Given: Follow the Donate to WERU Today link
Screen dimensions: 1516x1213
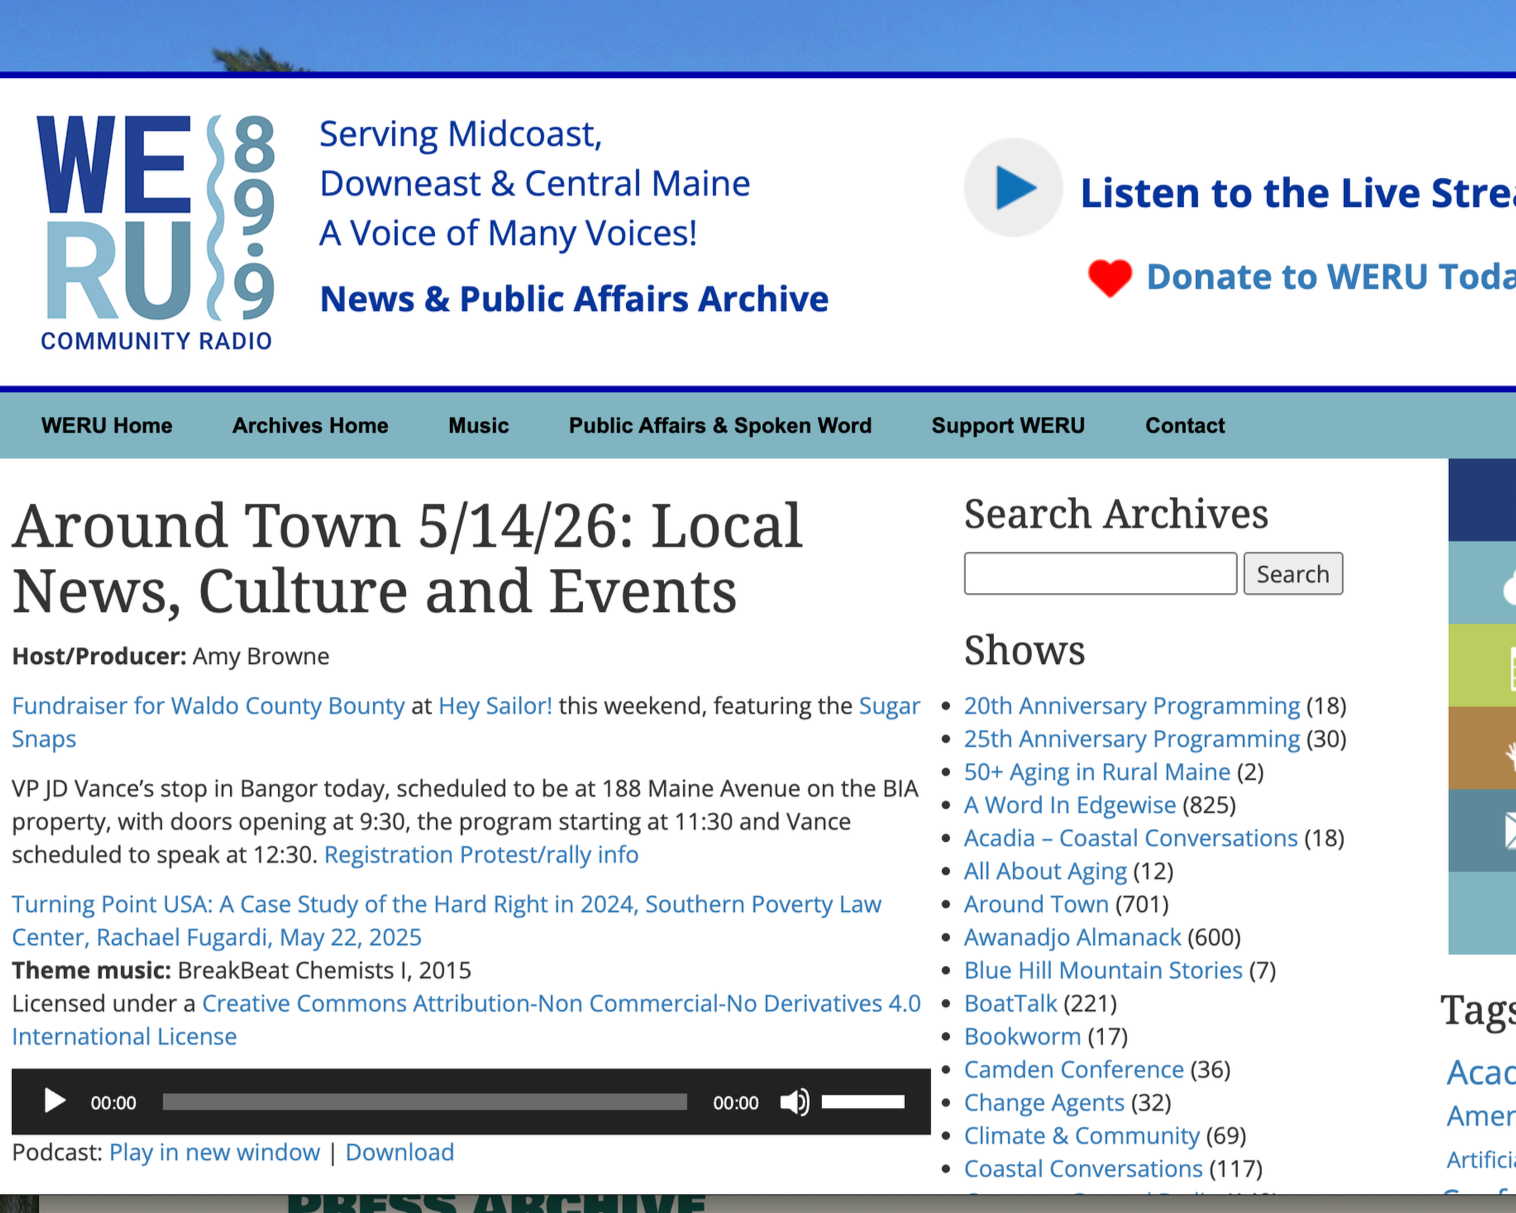Looking at the screenshot, I should pos(1331,277).
